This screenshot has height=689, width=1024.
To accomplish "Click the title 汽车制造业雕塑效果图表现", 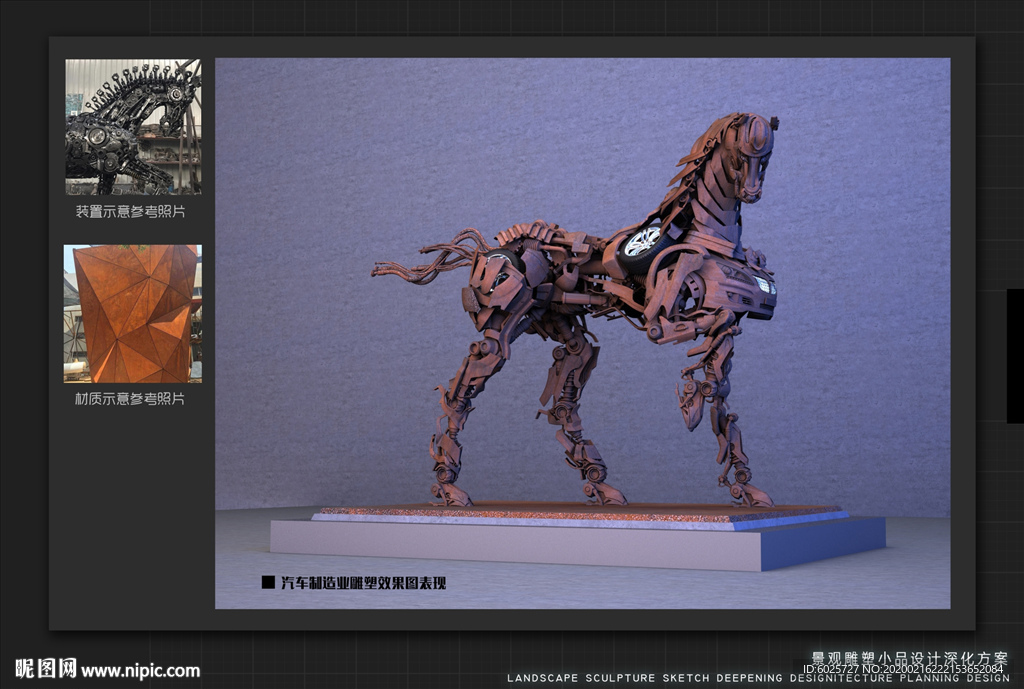I will pyautogui.click(x=363, y=583).
